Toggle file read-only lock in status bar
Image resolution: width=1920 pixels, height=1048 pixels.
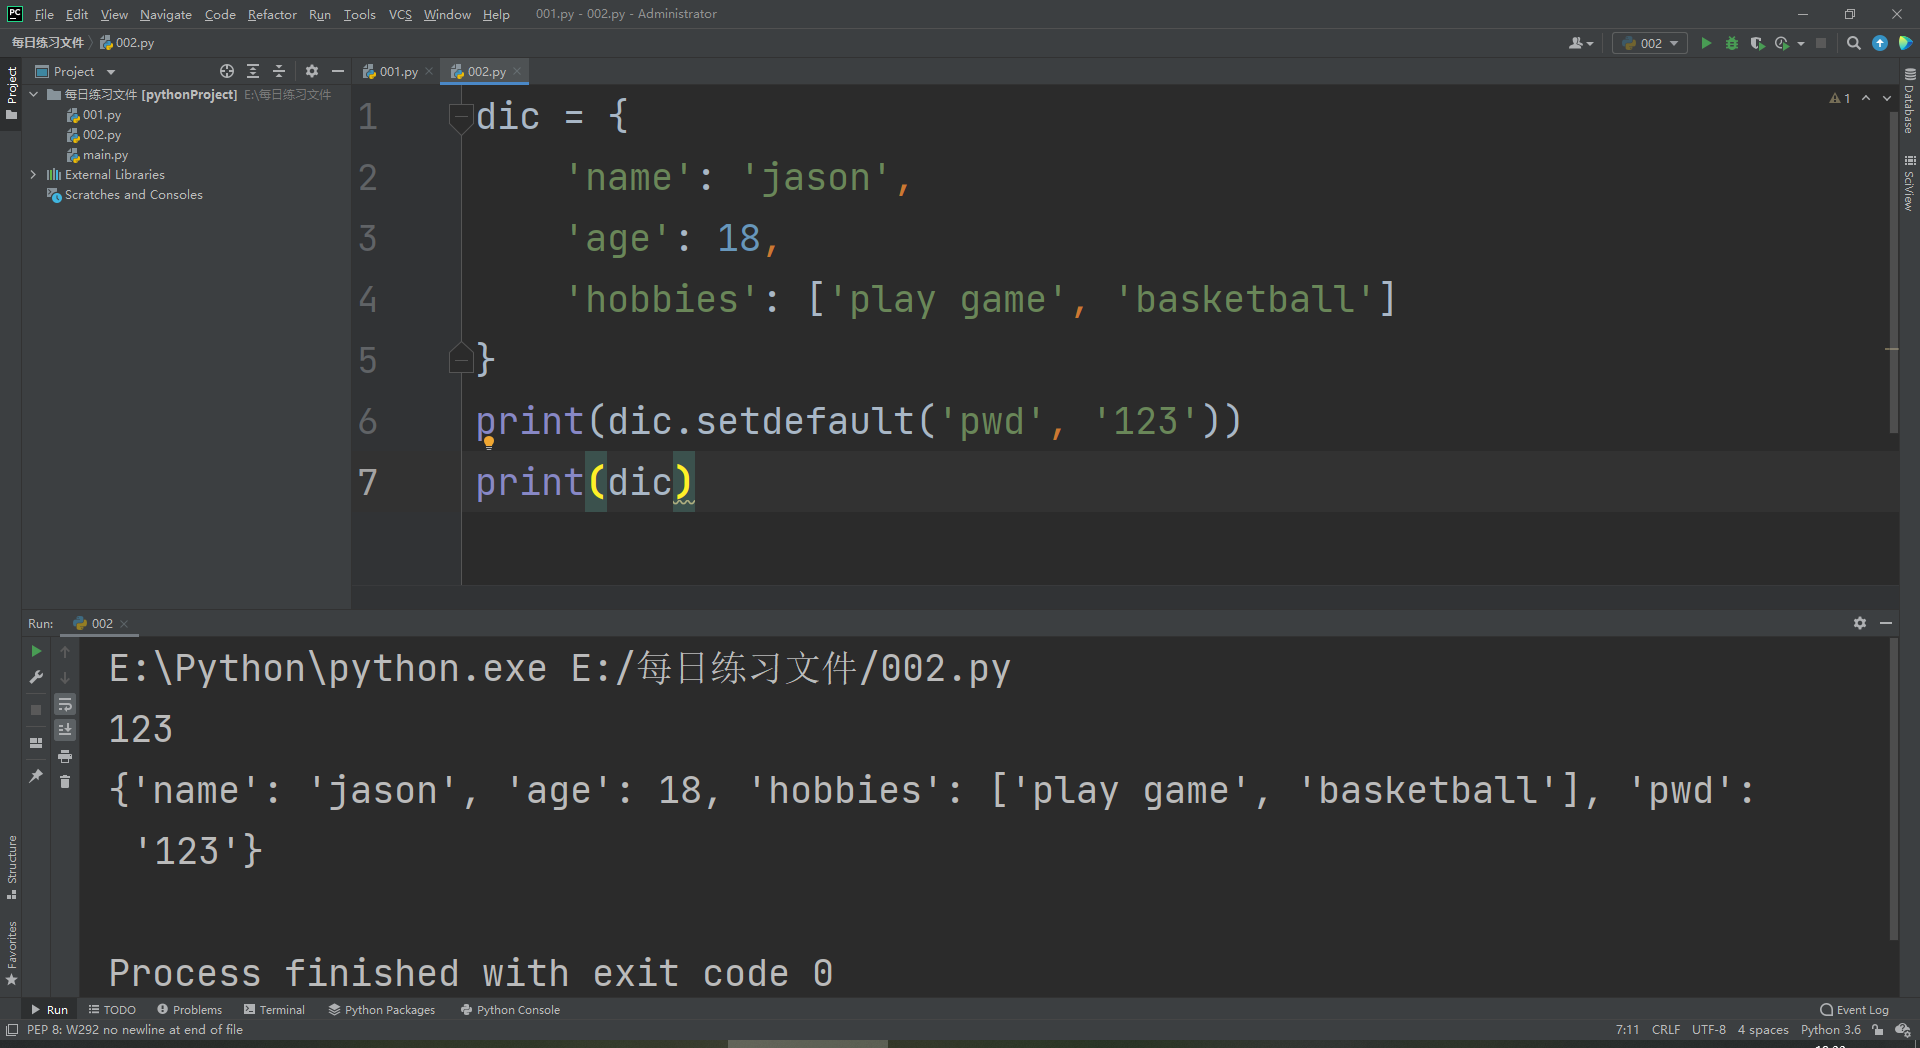click(1878, 1030)
